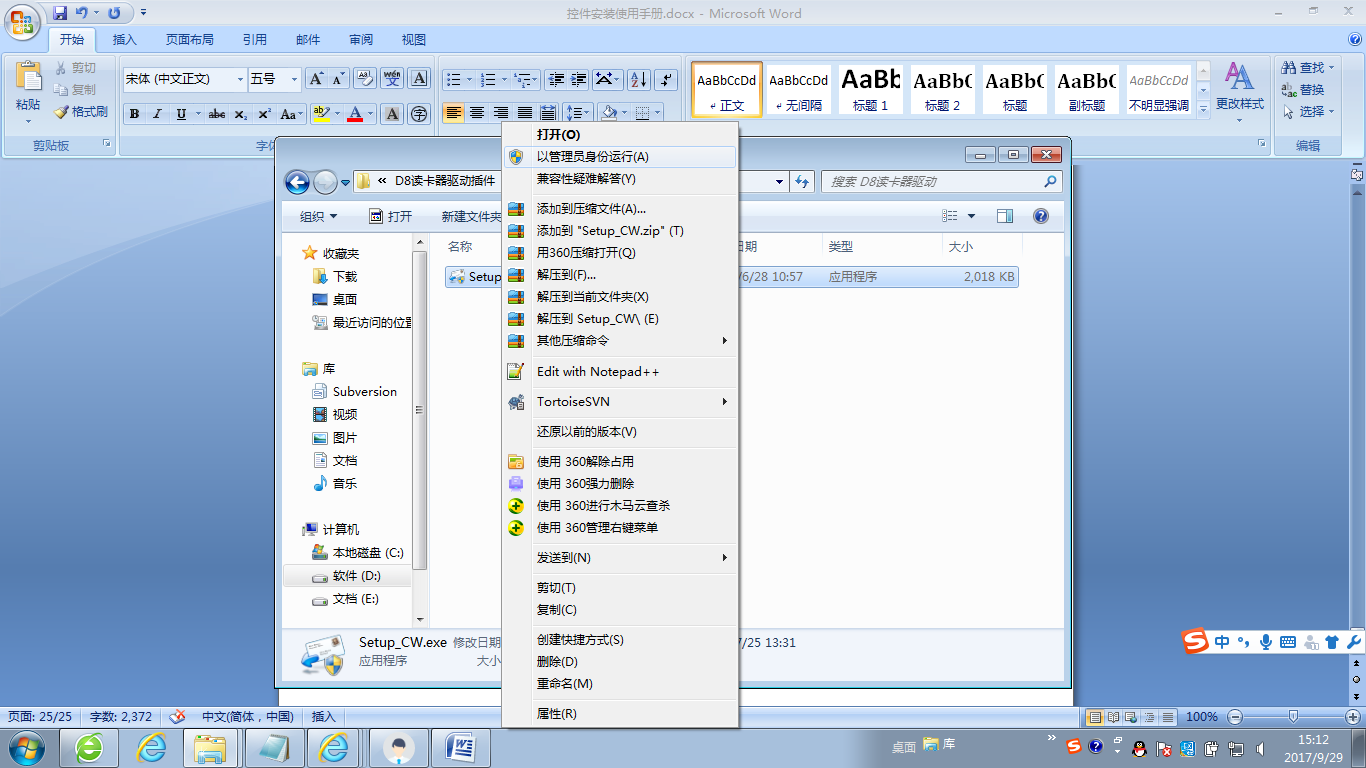Choose 以管理员身份运行(A) in context menu
Screen dimensions: 1366x768
click(x=620, y=157)
